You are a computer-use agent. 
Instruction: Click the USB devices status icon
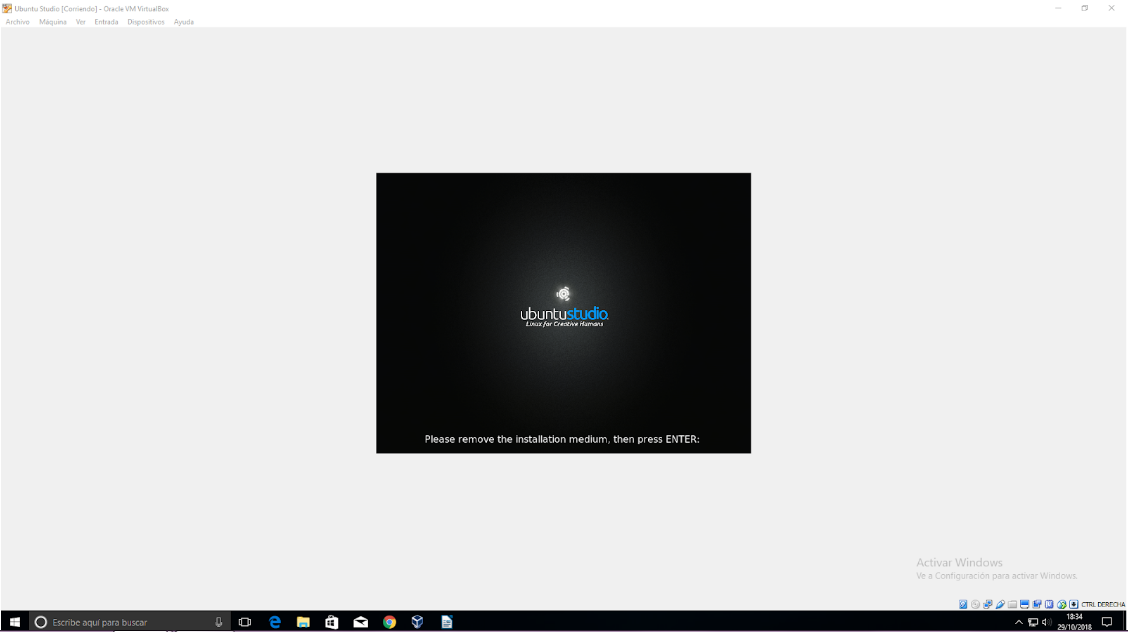(x=1000, y=604)
